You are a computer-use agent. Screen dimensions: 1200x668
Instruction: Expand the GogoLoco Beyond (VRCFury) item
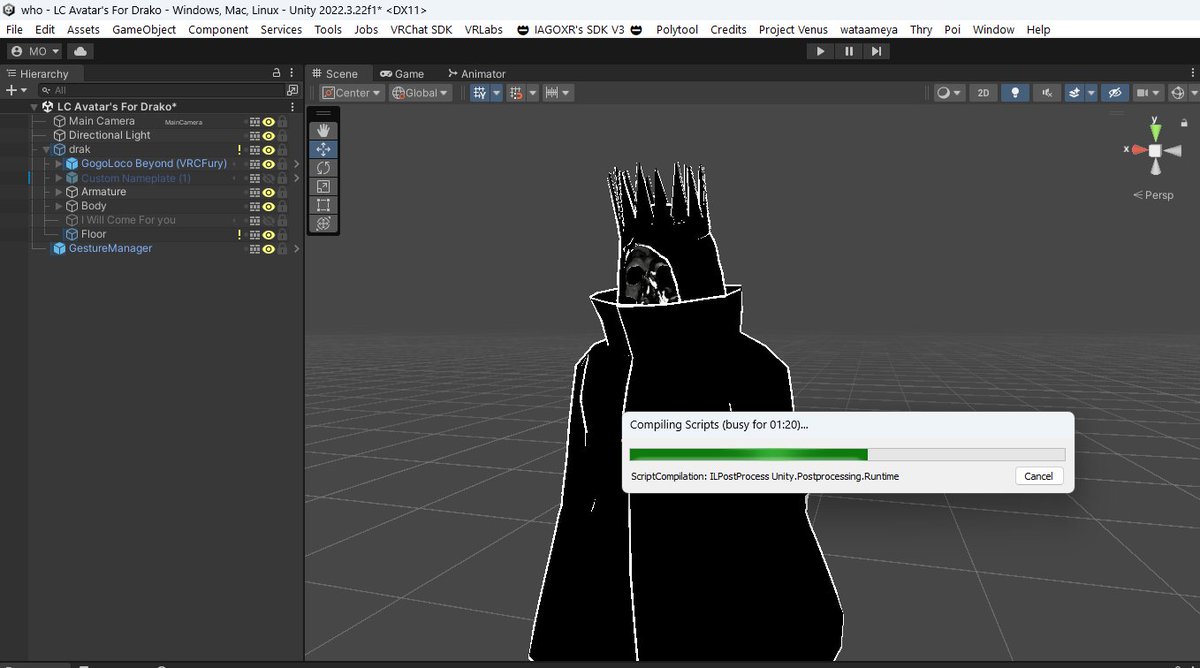click(x=59, y=163)
